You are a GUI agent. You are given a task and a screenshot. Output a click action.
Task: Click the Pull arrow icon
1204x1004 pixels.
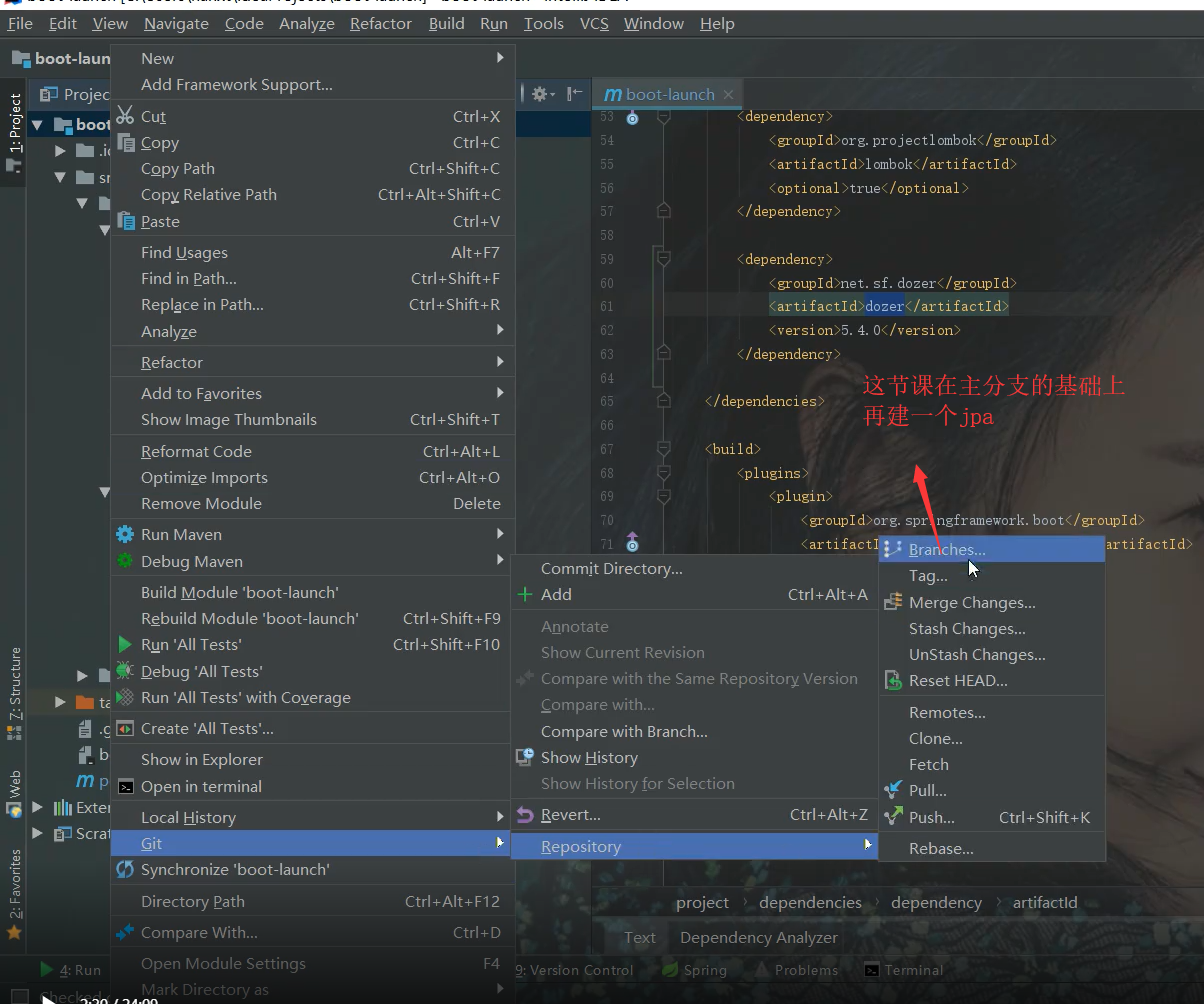(893, 790)
